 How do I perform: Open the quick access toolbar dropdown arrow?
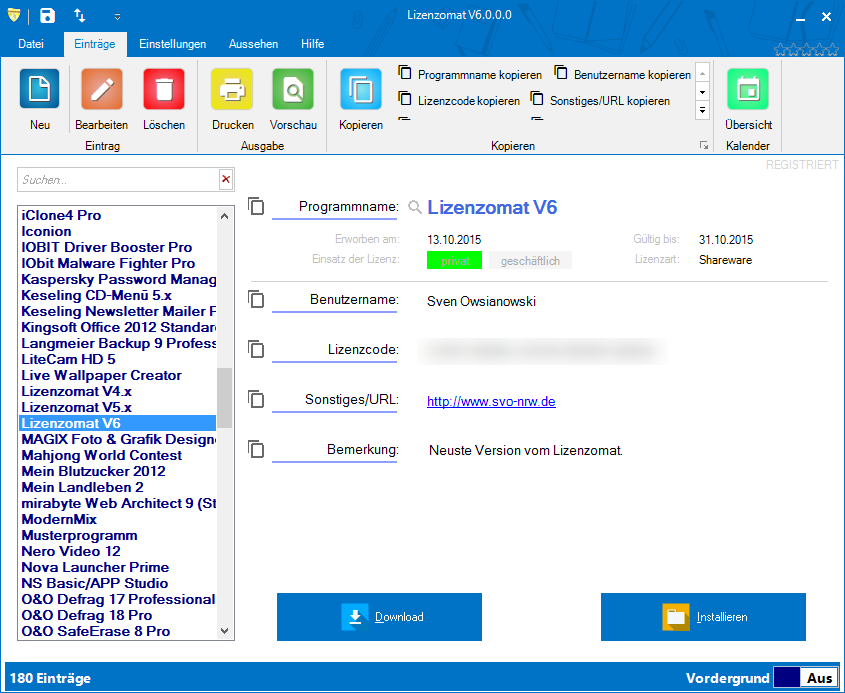[117, 17]
